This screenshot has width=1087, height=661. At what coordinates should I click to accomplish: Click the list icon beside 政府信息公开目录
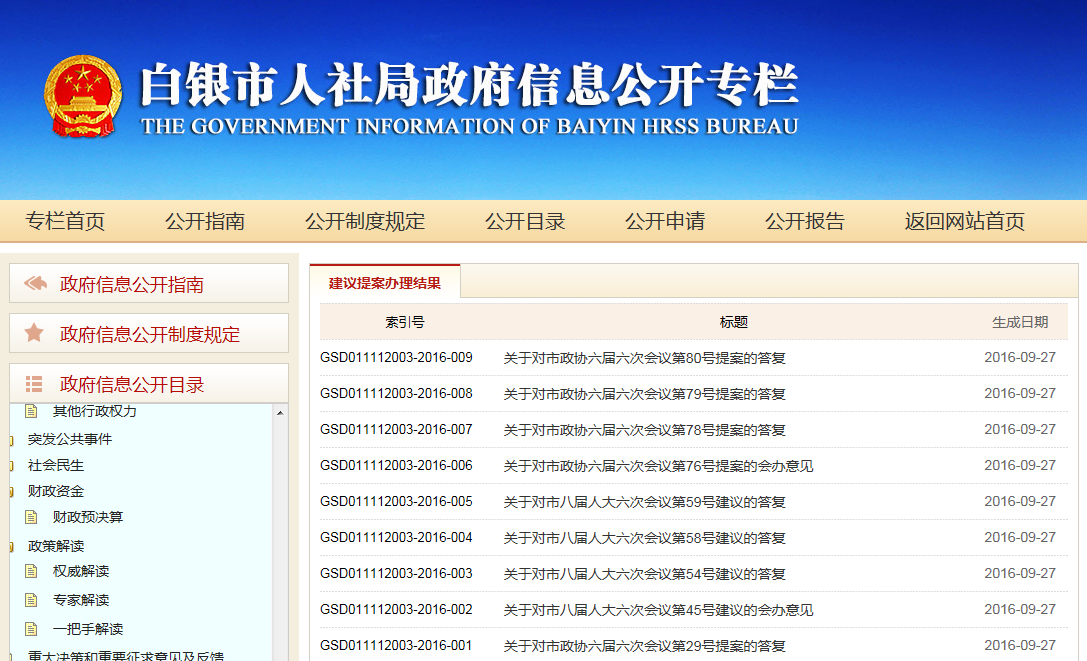click(35, 384)
